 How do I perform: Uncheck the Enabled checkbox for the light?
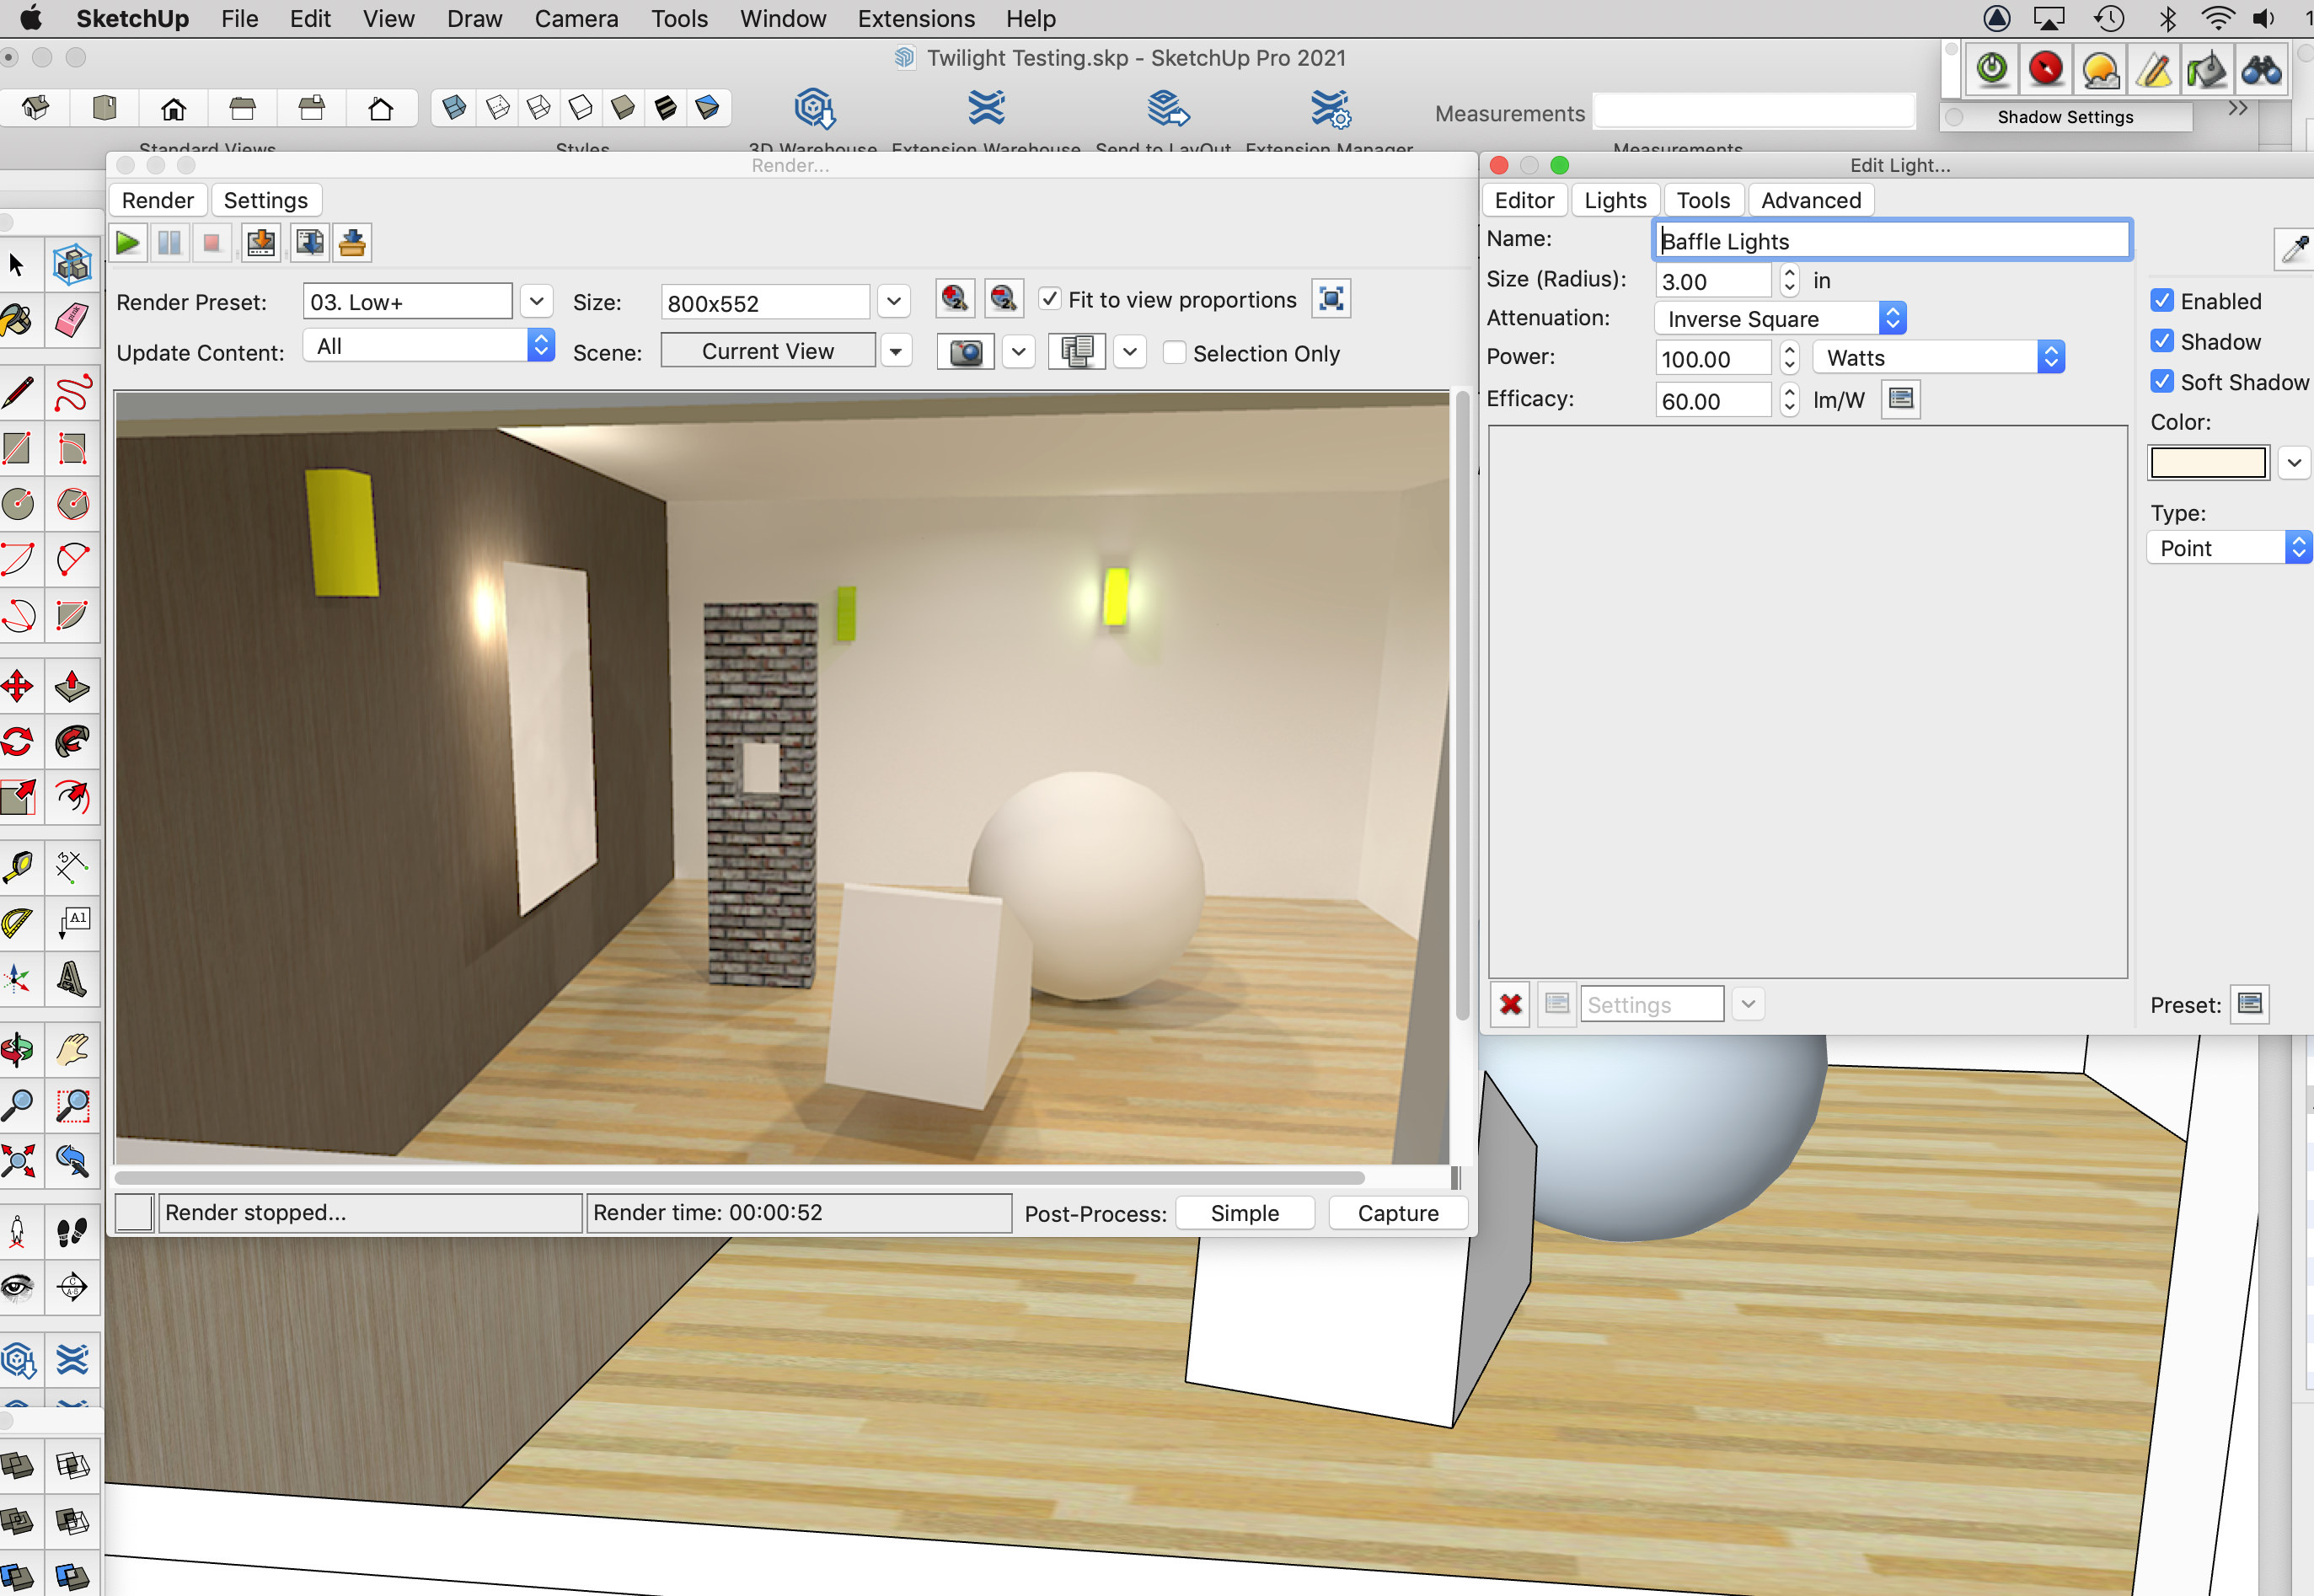pos(2161,301)
